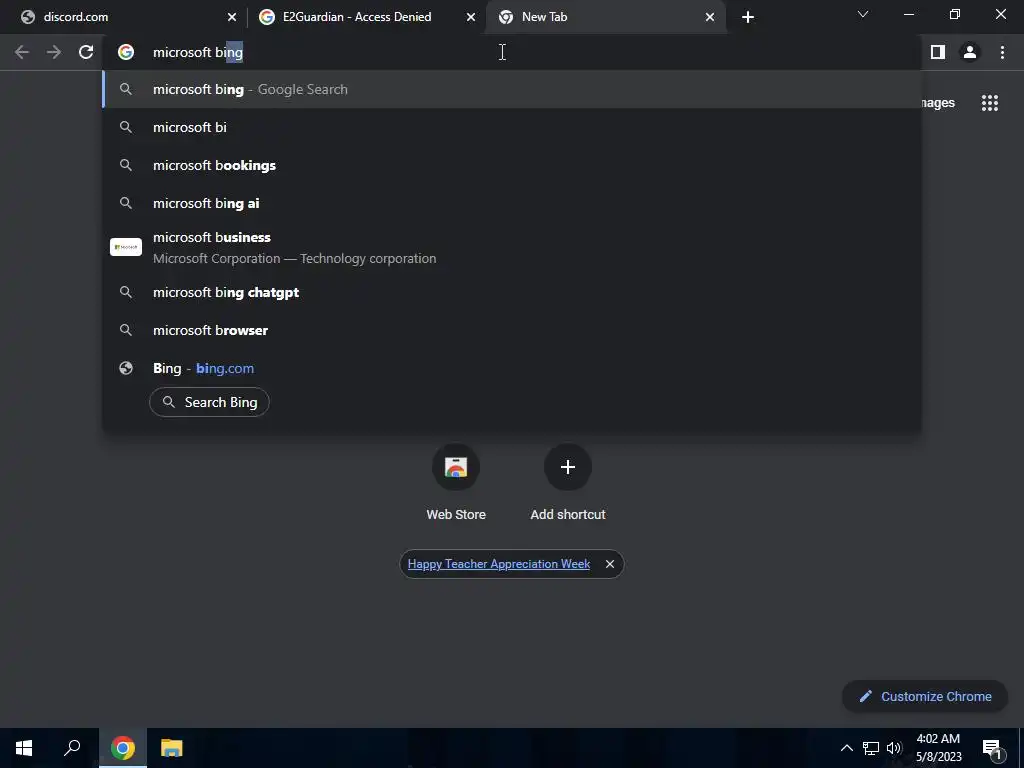Toggle the side panel icon
The image size is (1024, 768).
[x=938, y=52]
